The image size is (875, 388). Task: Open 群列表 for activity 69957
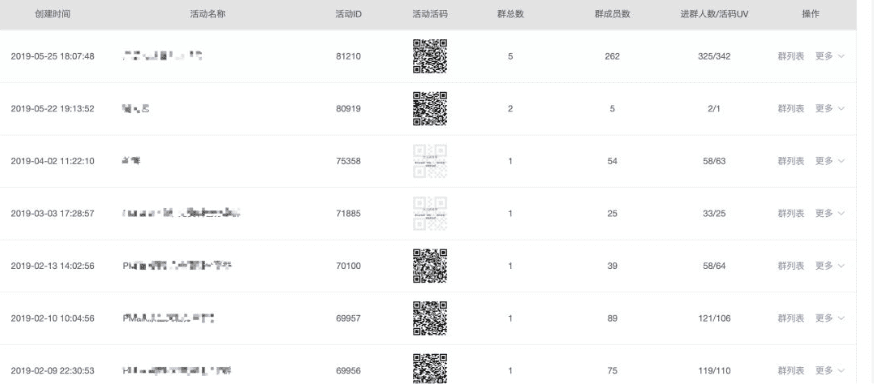coord(791,318)
